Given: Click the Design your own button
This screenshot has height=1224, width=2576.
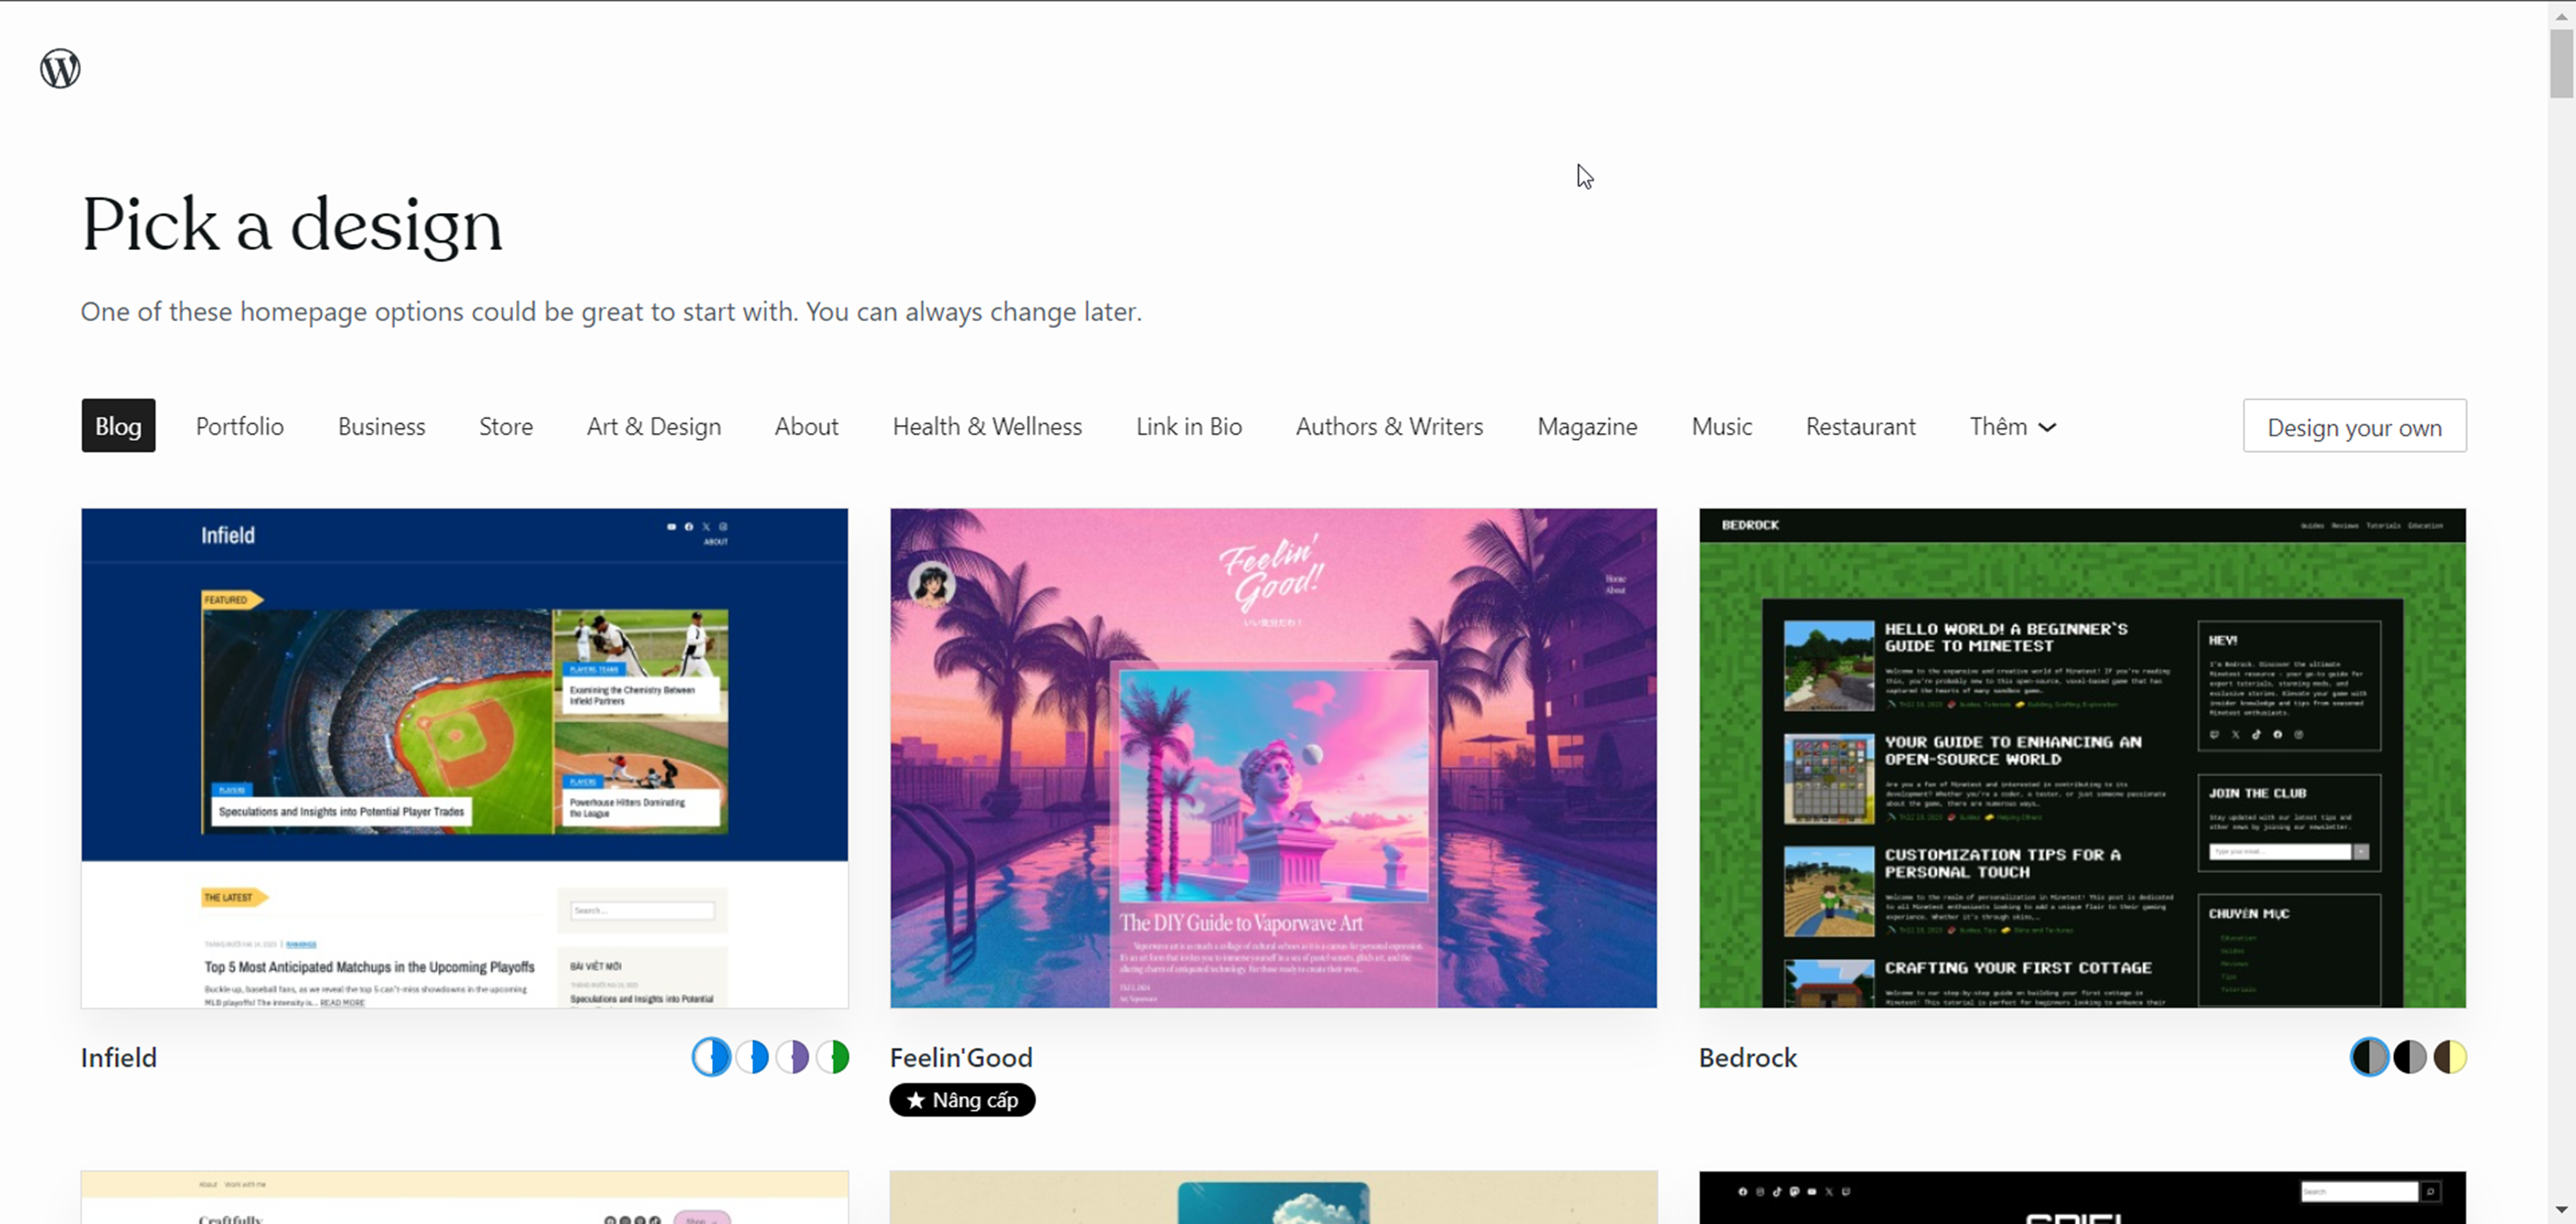Looking at the screenshot, I should (x=2354, y=426).
